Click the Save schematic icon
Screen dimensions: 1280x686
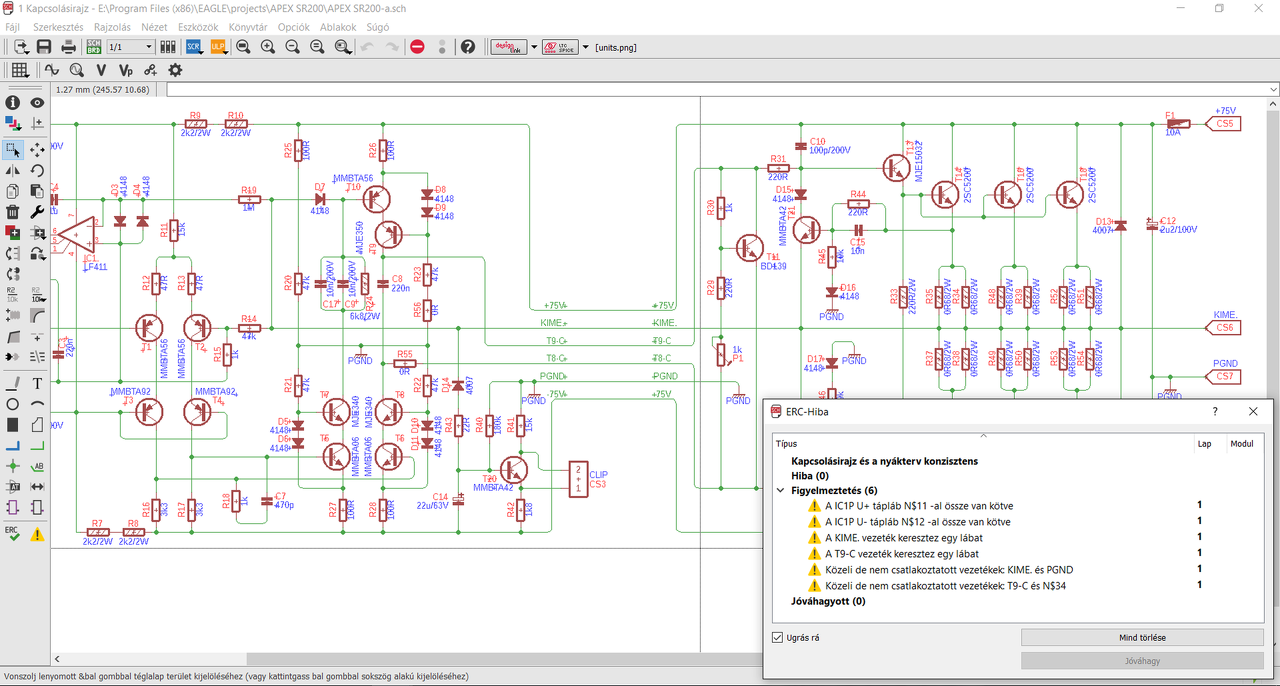click(x=44, y=47)
